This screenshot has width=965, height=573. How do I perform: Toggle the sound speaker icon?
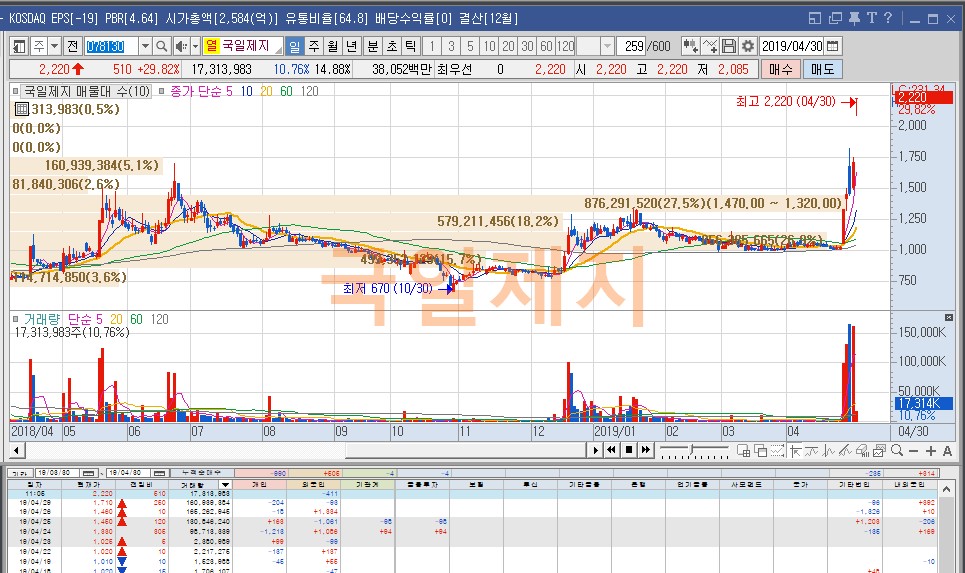[x=181, y=46]
